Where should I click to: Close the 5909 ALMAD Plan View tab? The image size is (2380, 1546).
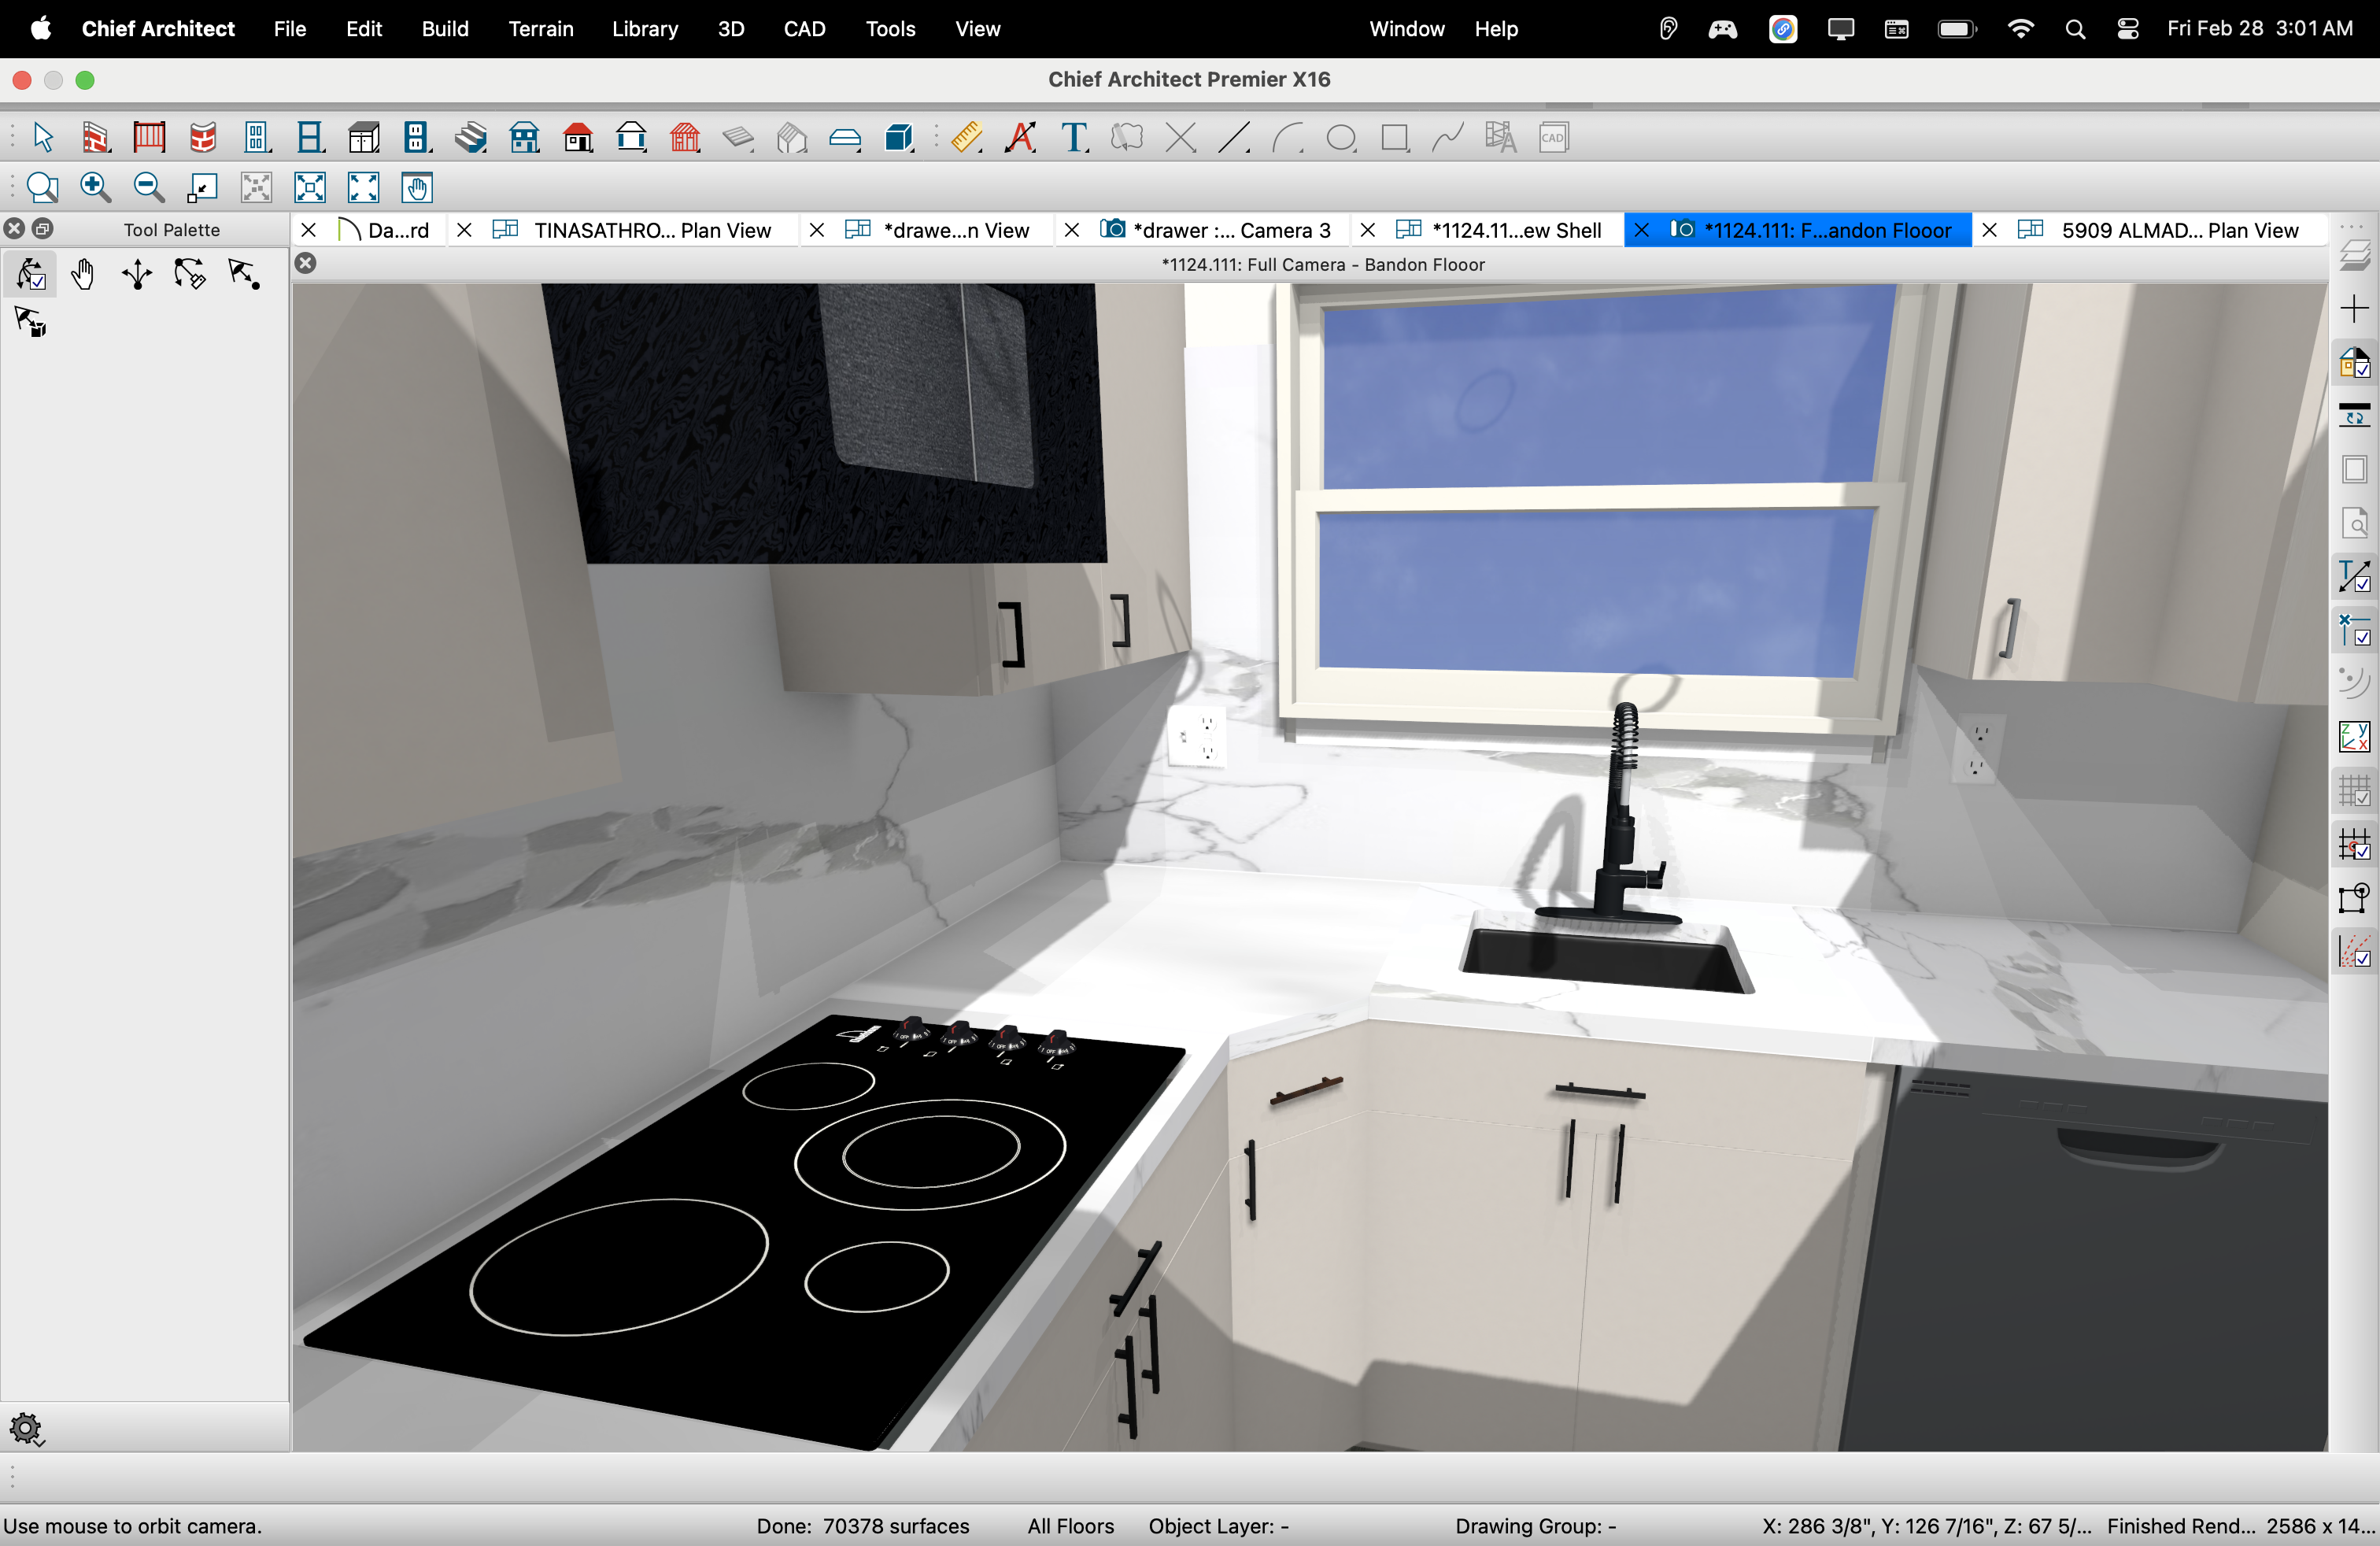pos(1989,231)
